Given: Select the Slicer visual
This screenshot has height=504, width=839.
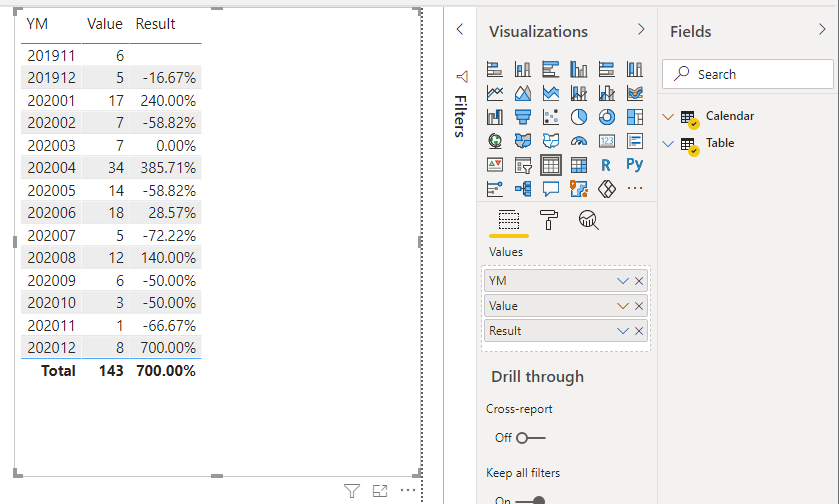Looking at the screenshot, I should (523, 165).
